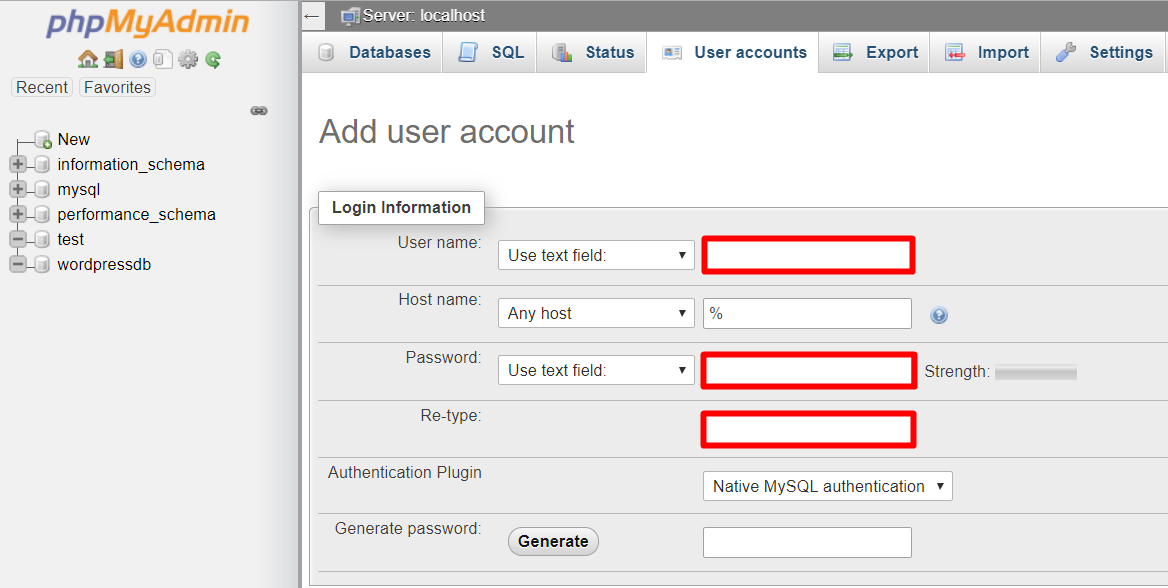
Task: Switch to the Databases tab
Action: (x=374, y=53)
